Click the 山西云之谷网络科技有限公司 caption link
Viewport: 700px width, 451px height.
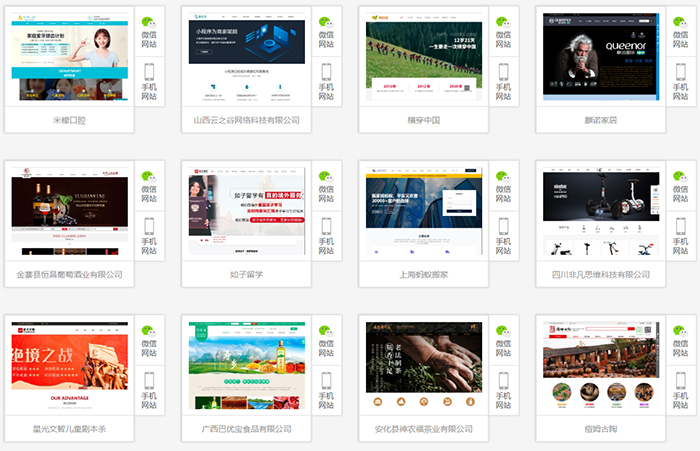pos(246,120)
